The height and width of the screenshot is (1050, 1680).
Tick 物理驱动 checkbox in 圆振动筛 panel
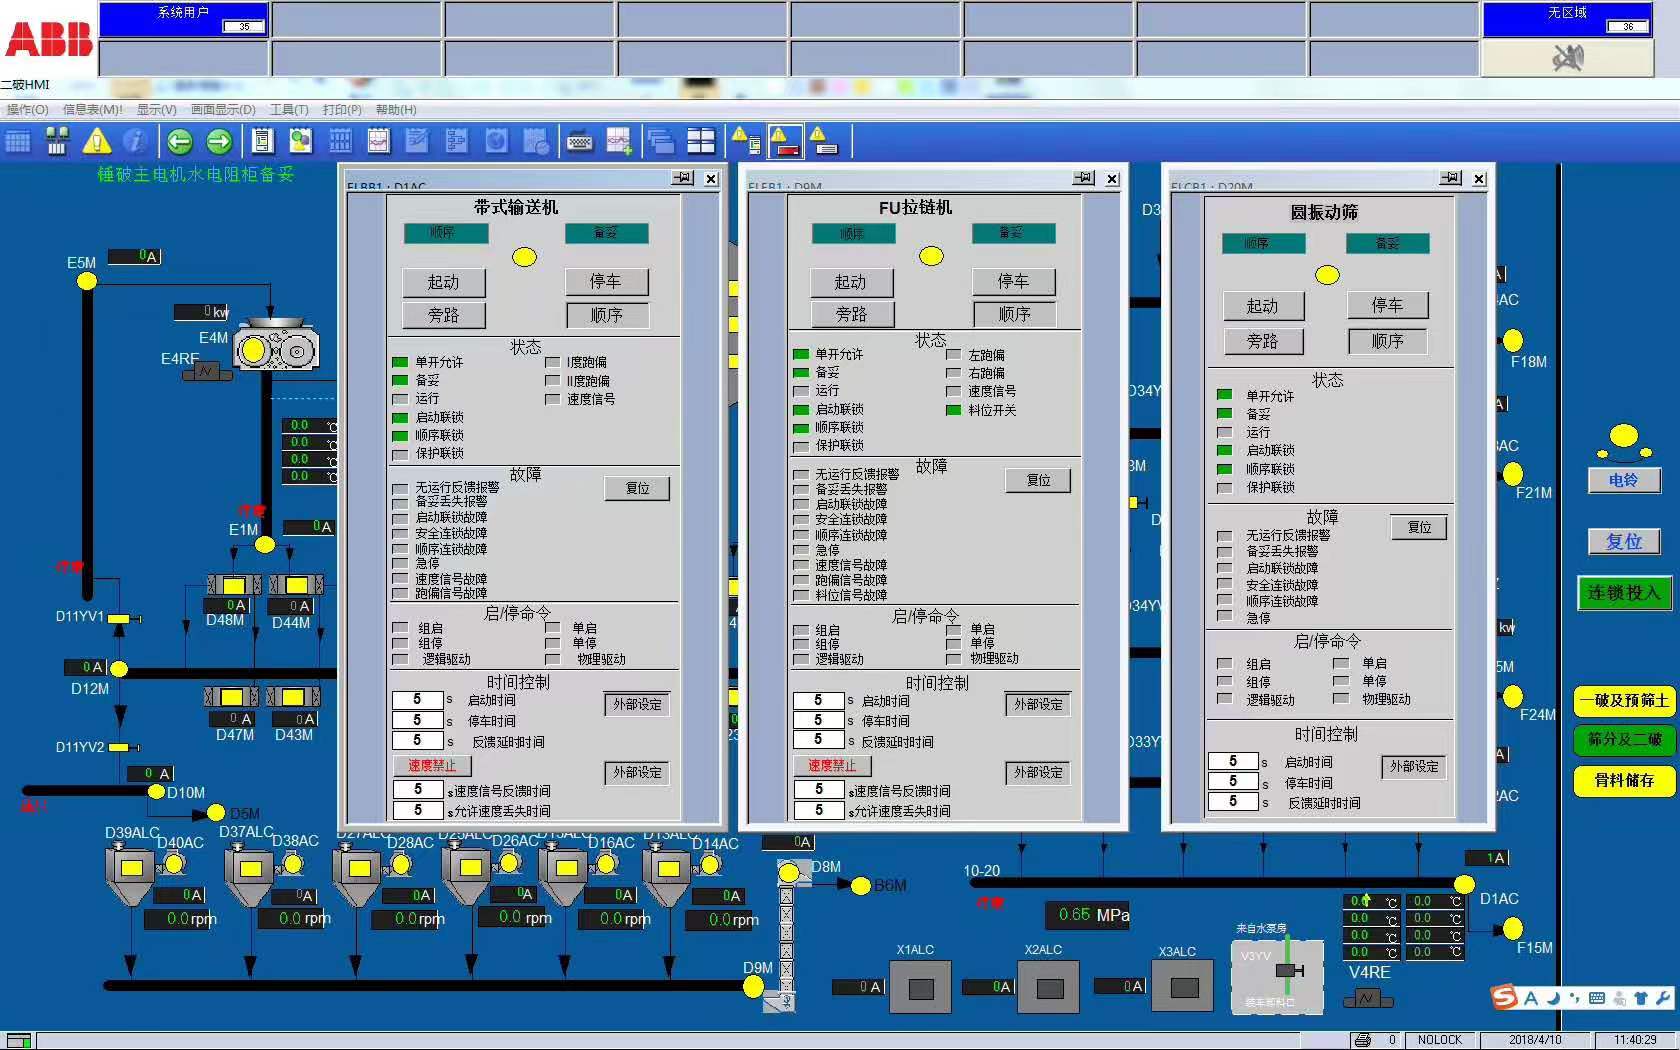[1341, 699]
